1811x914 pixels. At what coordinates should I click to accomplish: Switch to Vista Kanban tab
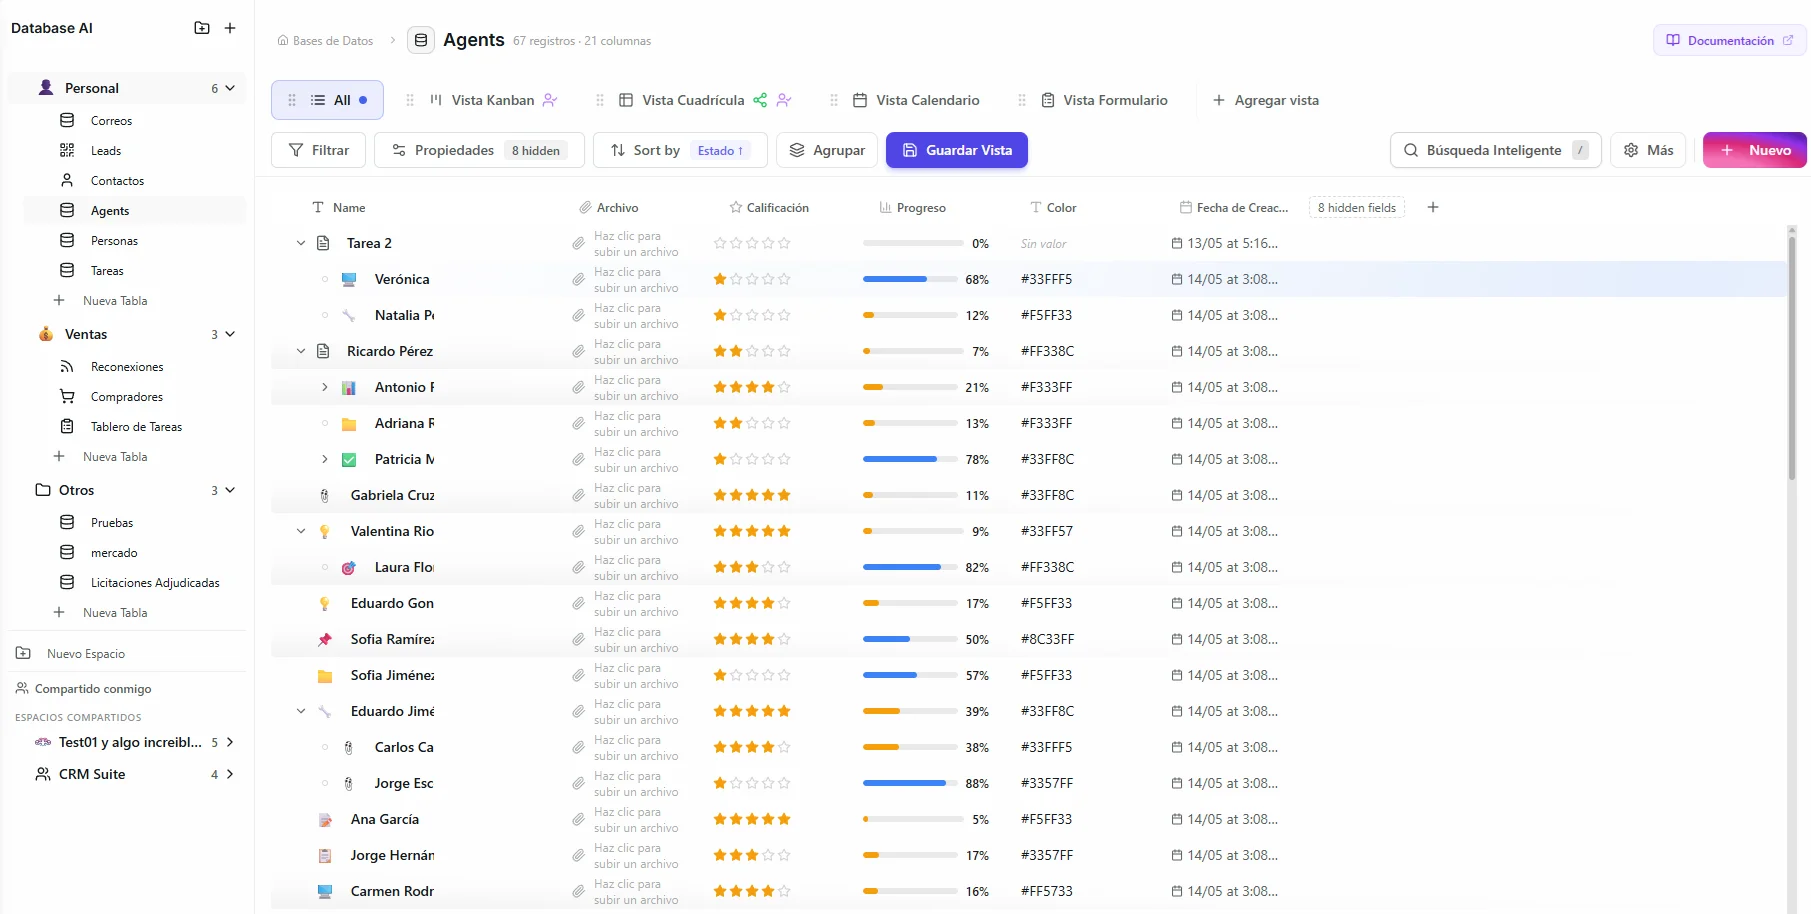[493, 100]
